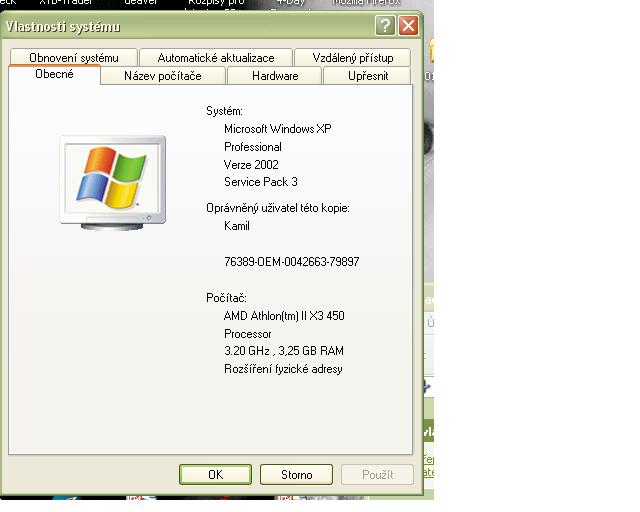Click the Professional edition text

253,147
